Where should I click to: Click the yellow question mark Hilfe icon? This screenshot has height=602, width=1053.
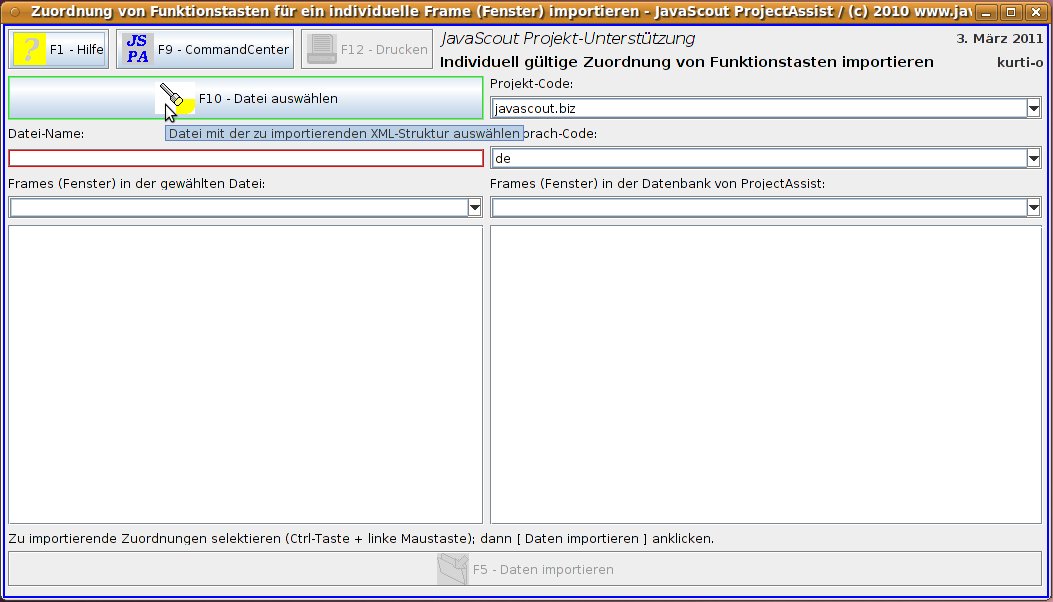[x=30, y=49]
